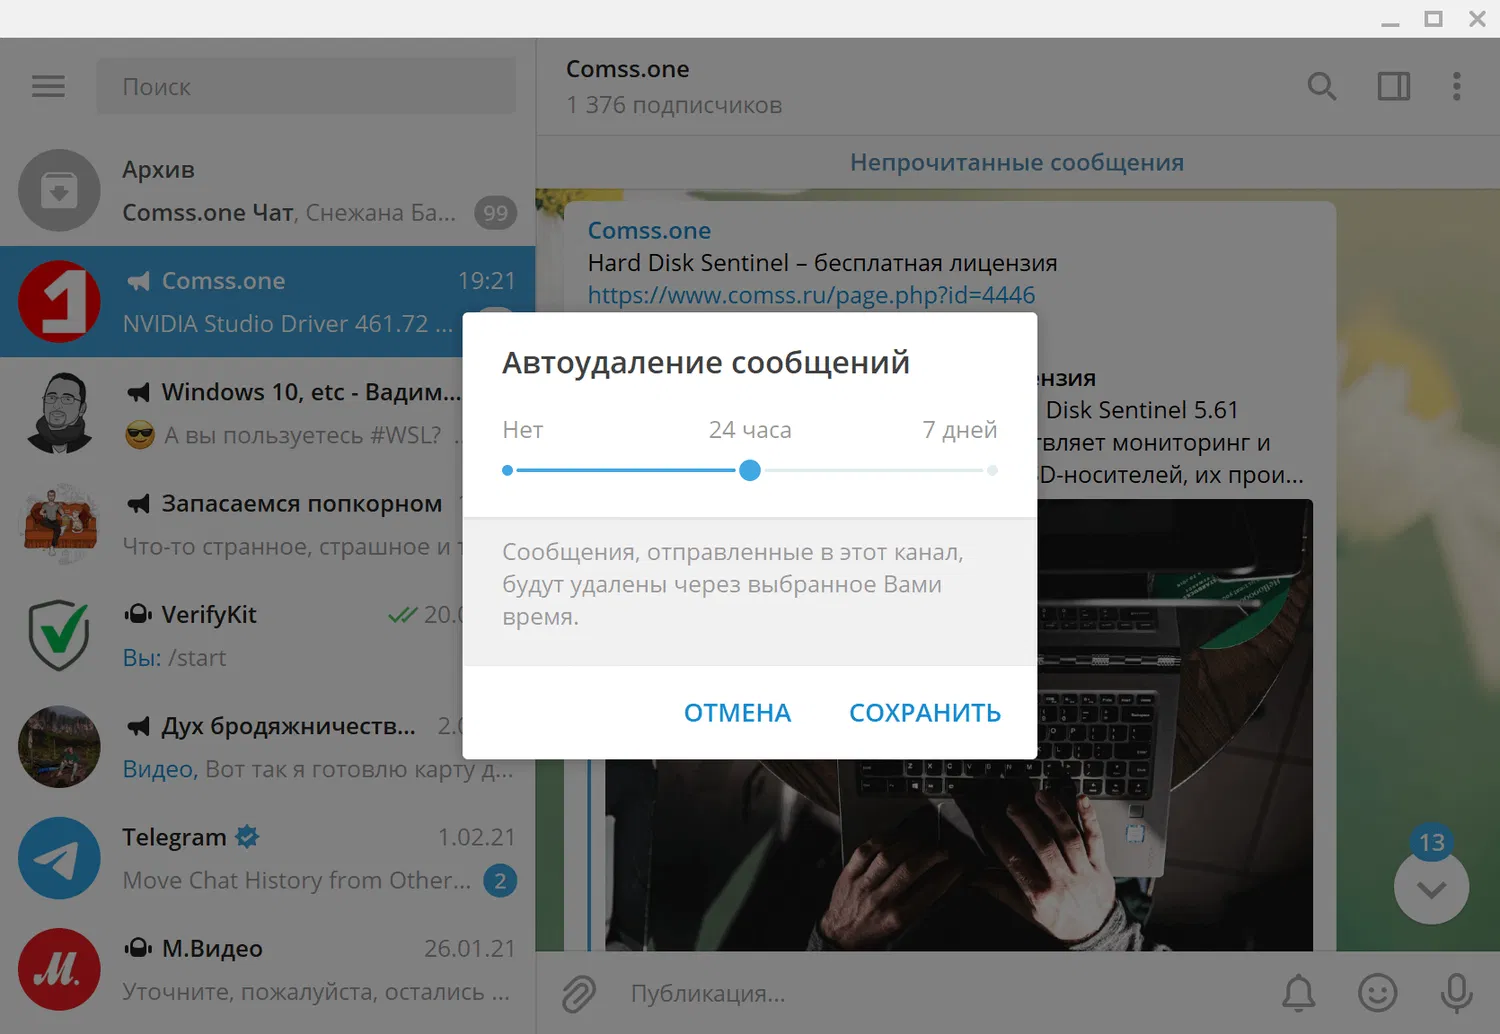
Task: Set auto-delete slider to 7 дней
Action: pos(992,470)
